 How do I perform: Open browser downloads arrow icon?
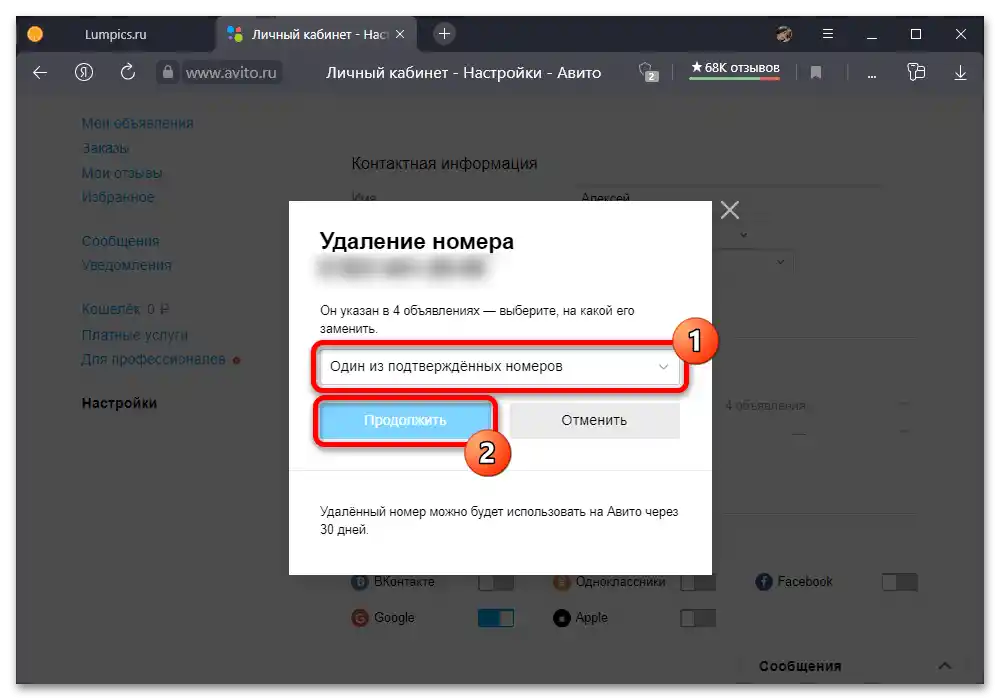[x=960, y=73]
